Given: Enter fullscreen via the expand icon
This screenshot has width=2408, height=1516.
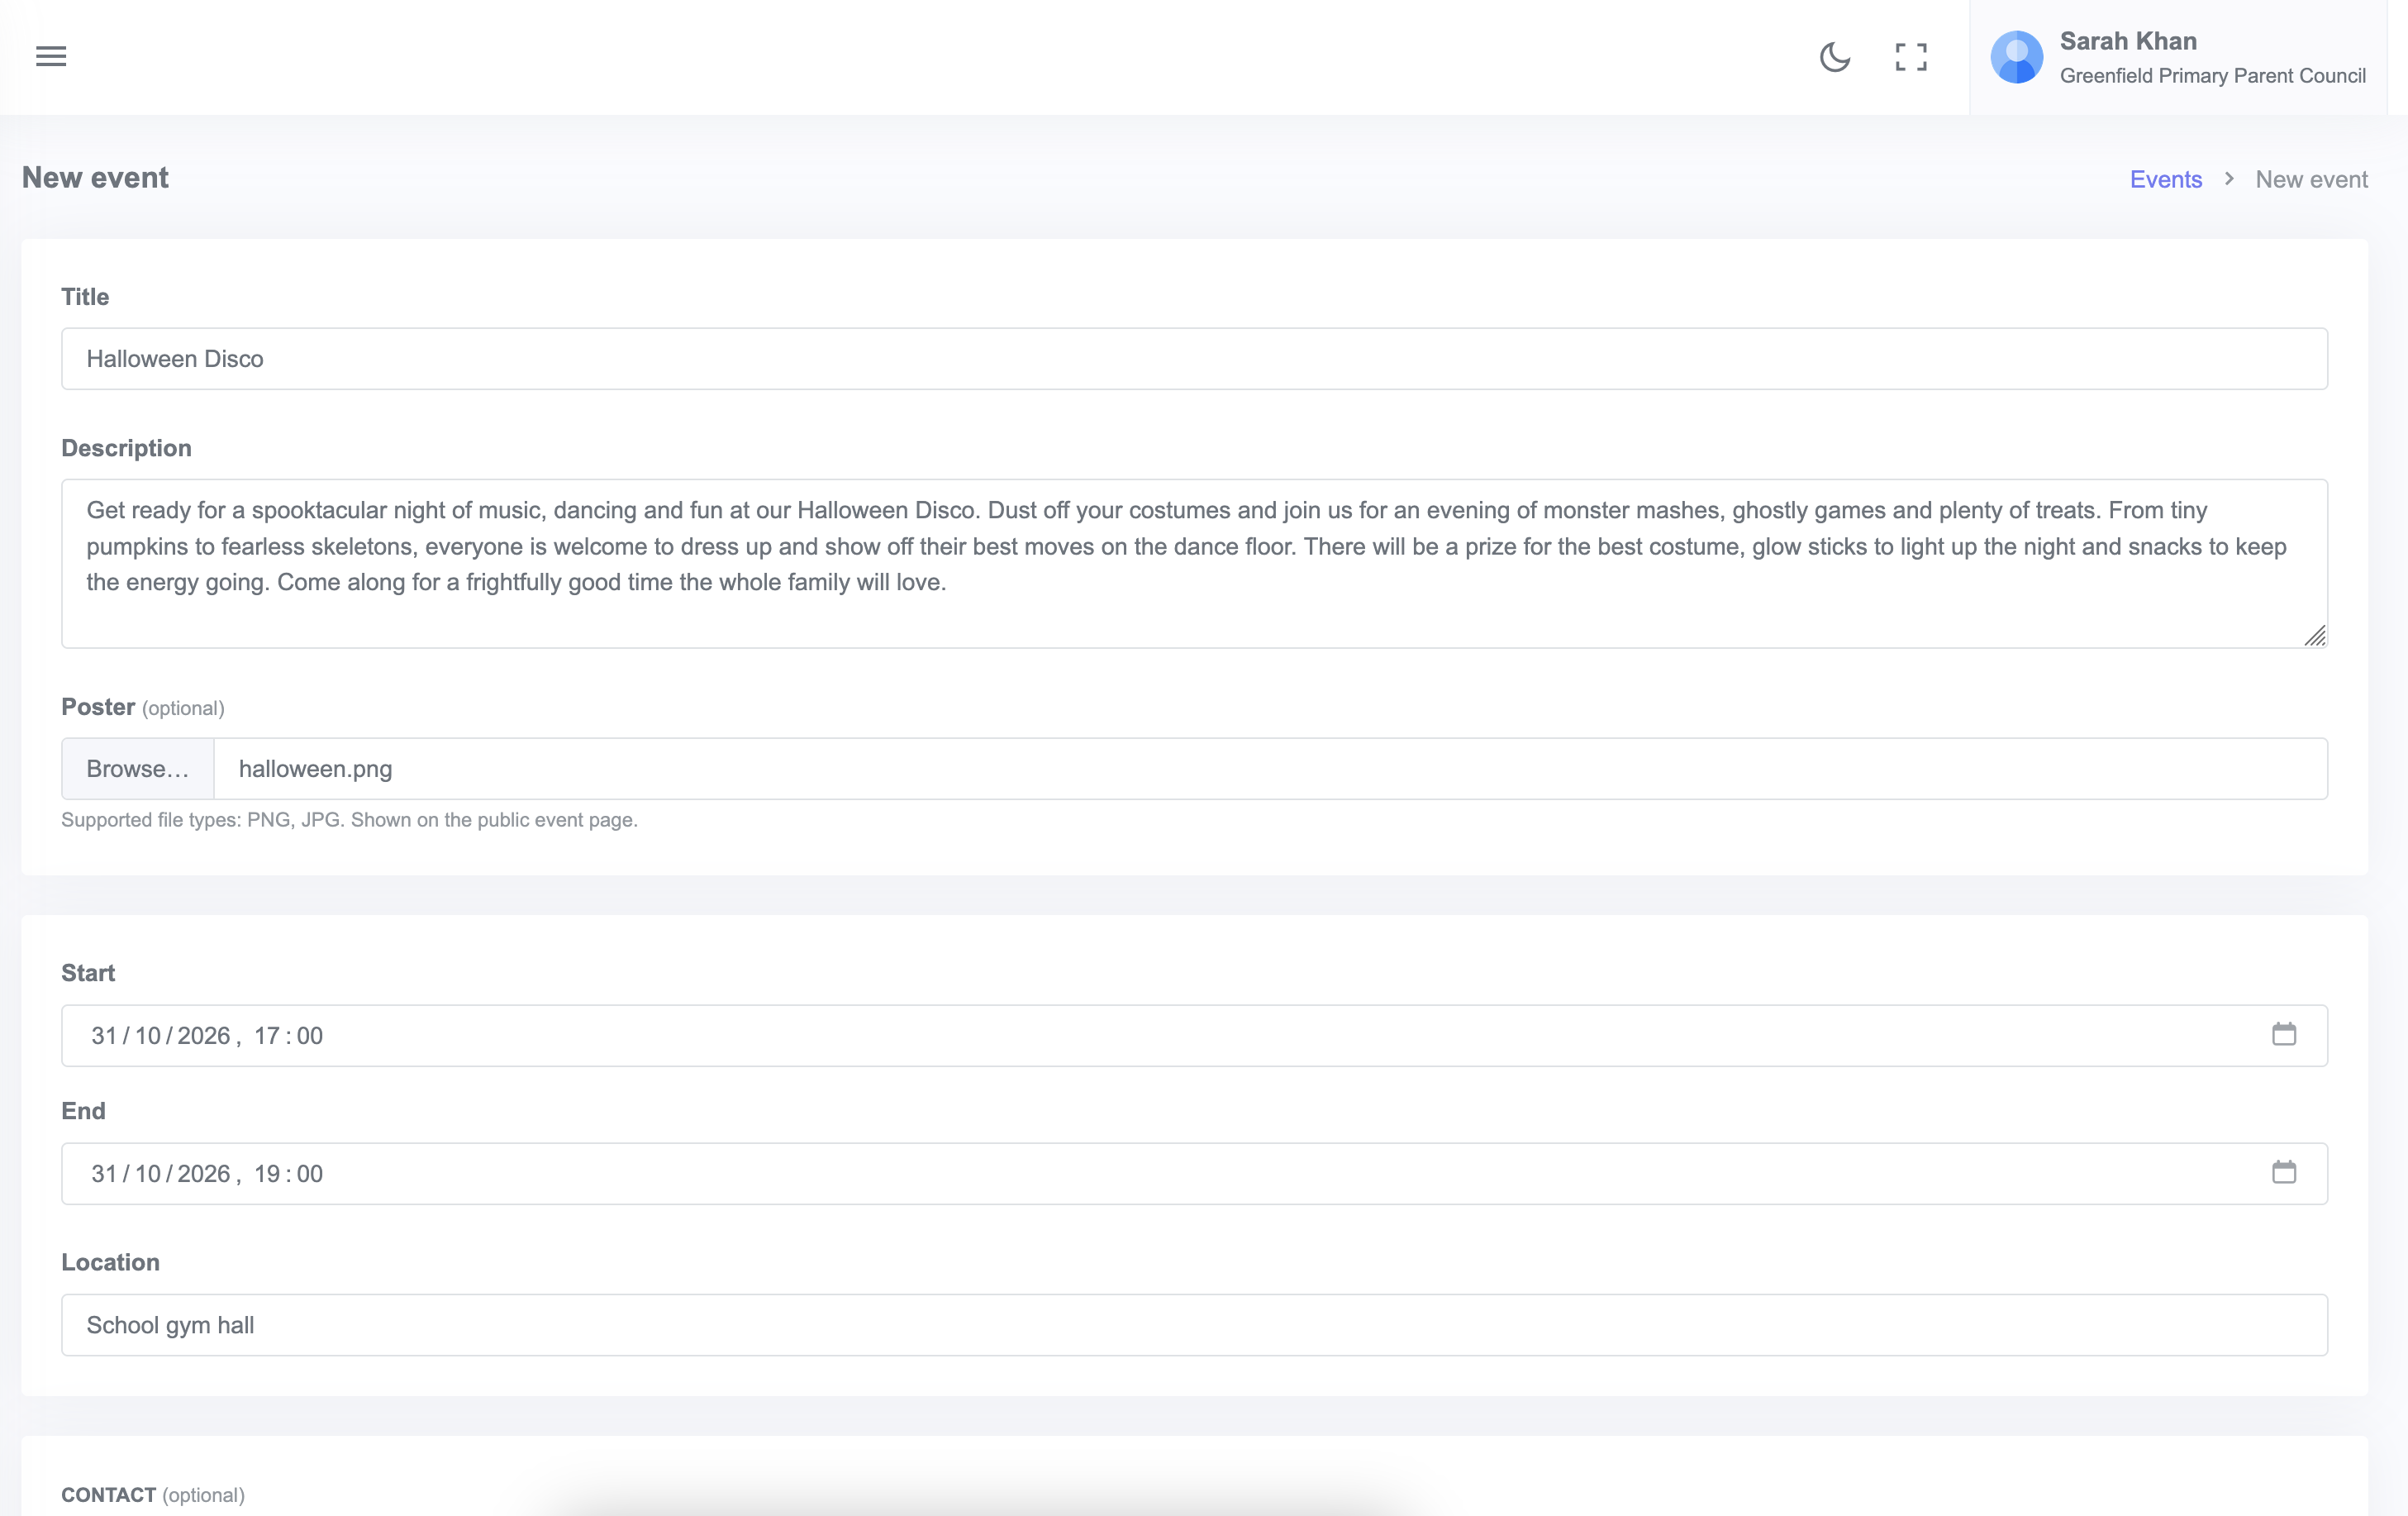Looking at the screenshot, I should [x=1911, y=57].
